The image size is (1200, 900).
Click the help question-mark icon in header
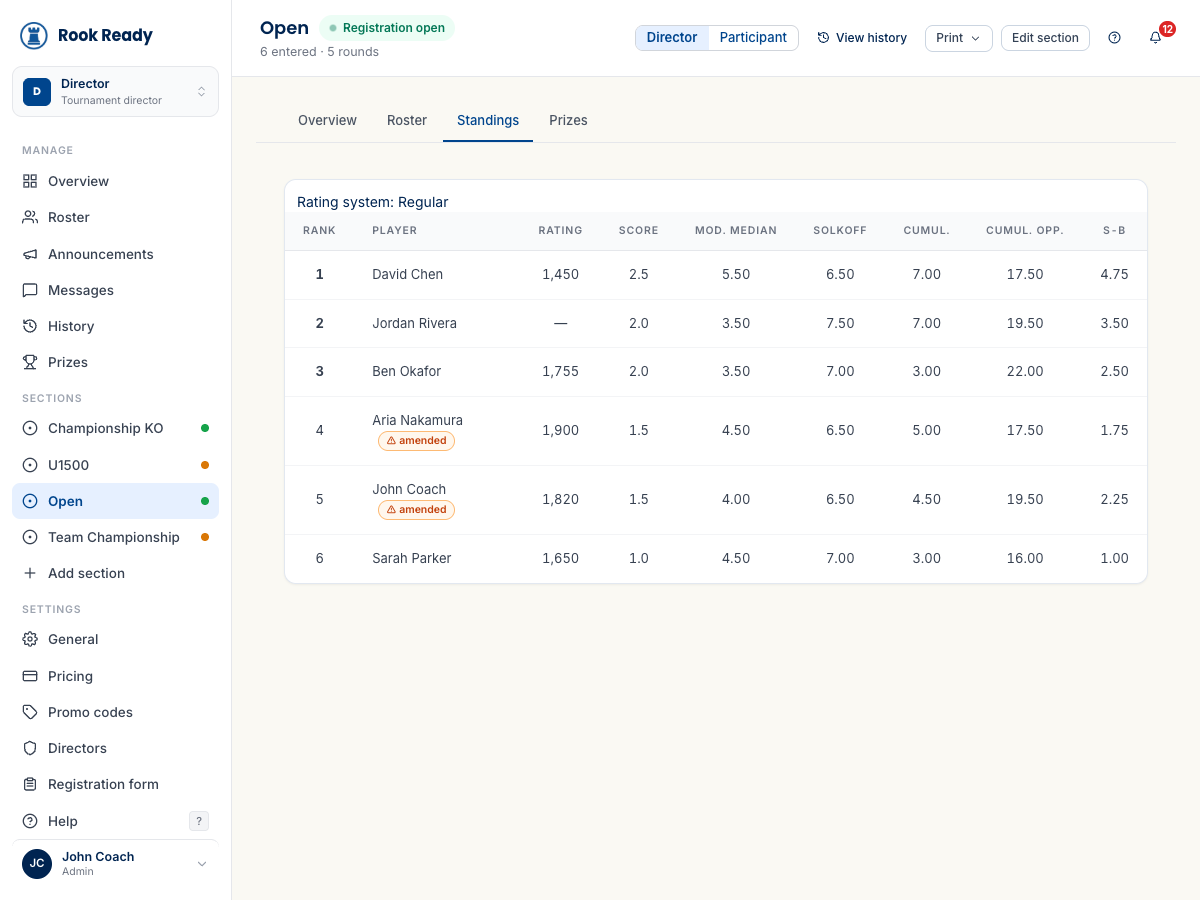click(x=1114, y=38)
